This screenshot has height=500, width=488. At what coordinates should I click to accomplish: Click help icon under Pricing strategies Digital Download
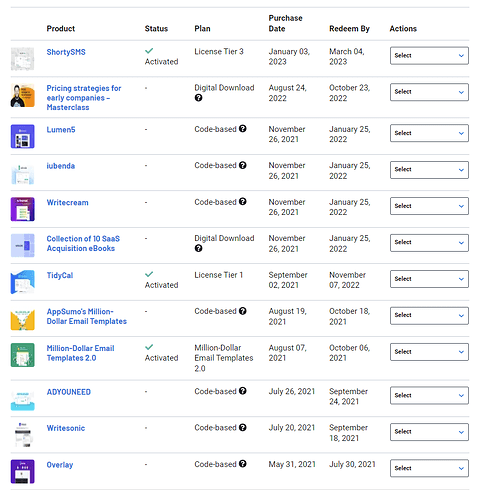[198, 98]
